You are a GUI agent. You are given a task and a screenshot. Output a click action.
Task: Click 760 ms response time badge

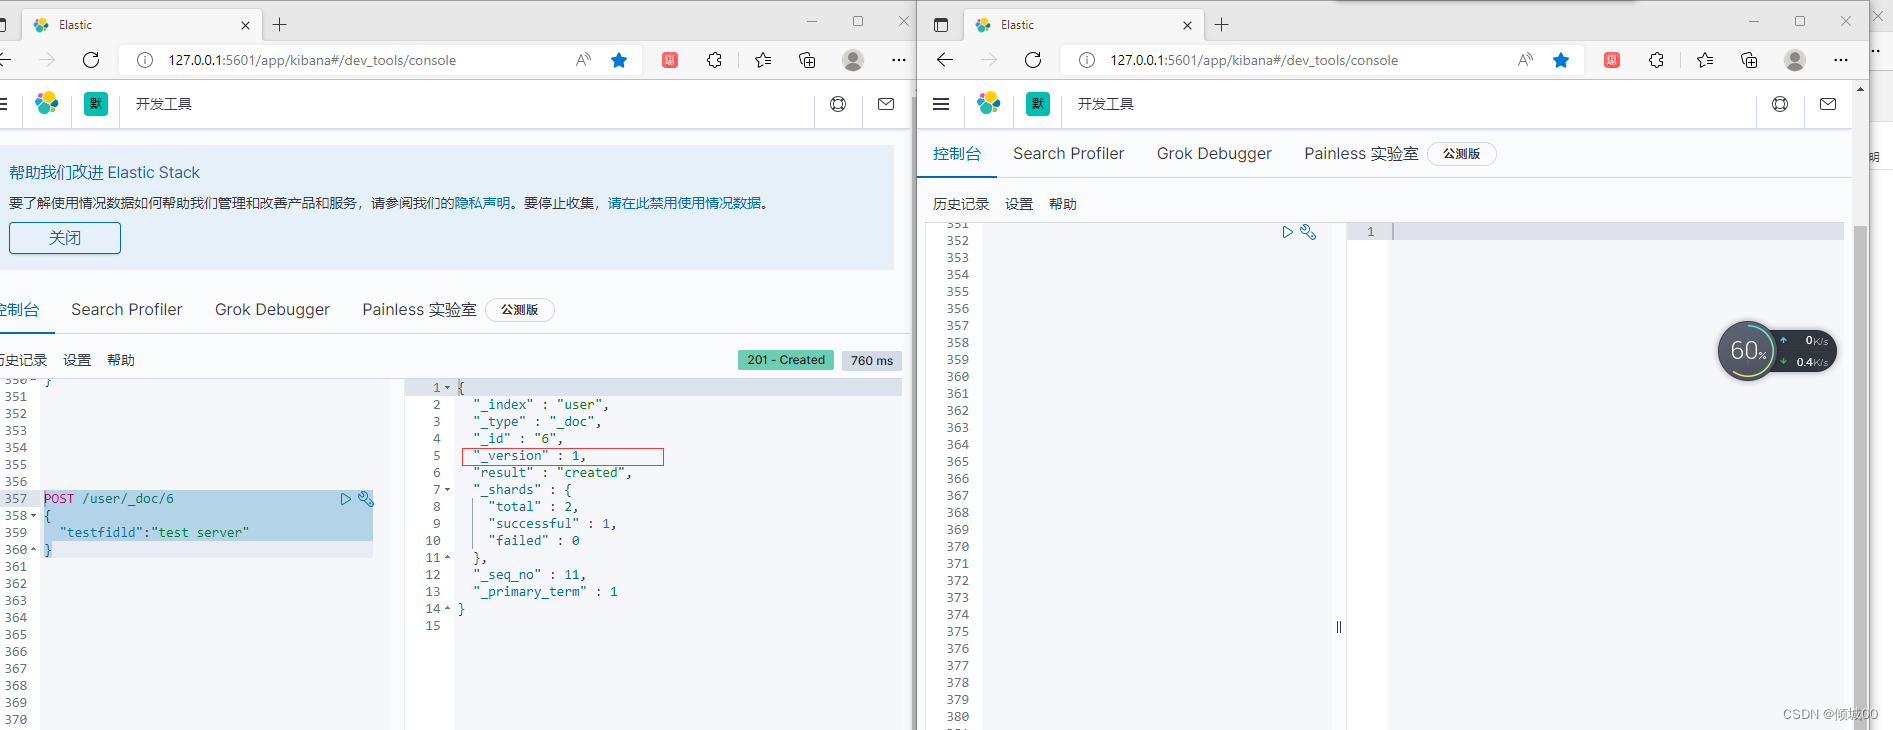pyautogui.click(x=872, y=361)
